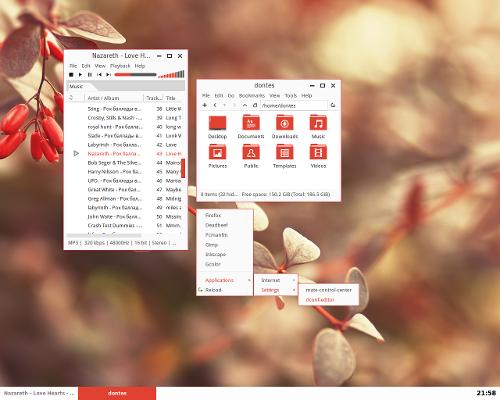
Task: Open the Downloads folder
Action: [x=284, y=127]
